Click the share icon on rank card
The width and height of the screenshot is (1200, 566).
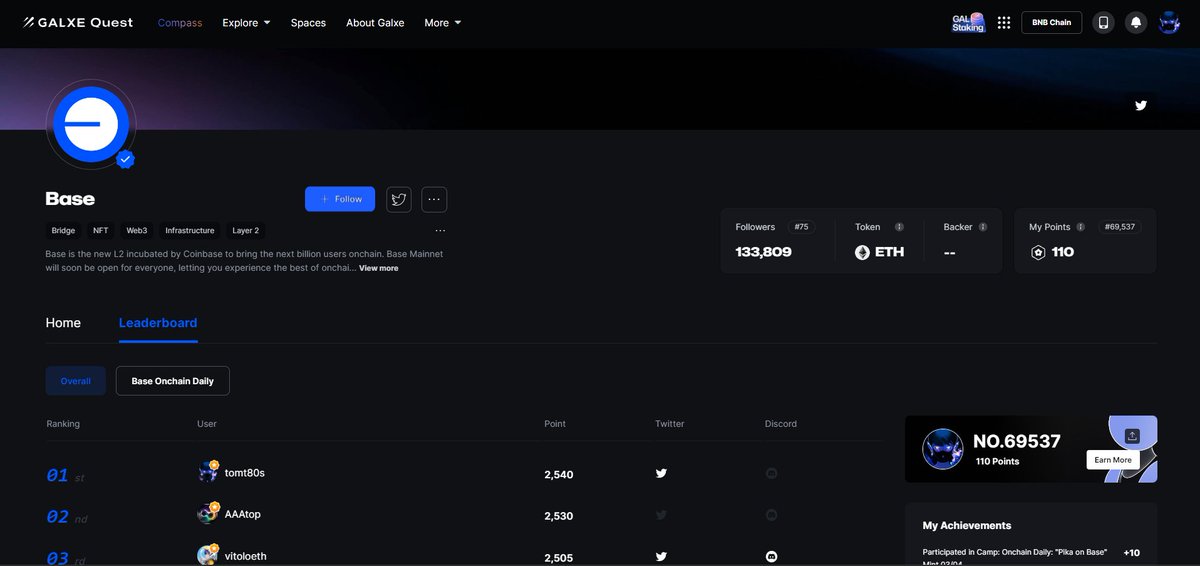tap(1132, 436)
